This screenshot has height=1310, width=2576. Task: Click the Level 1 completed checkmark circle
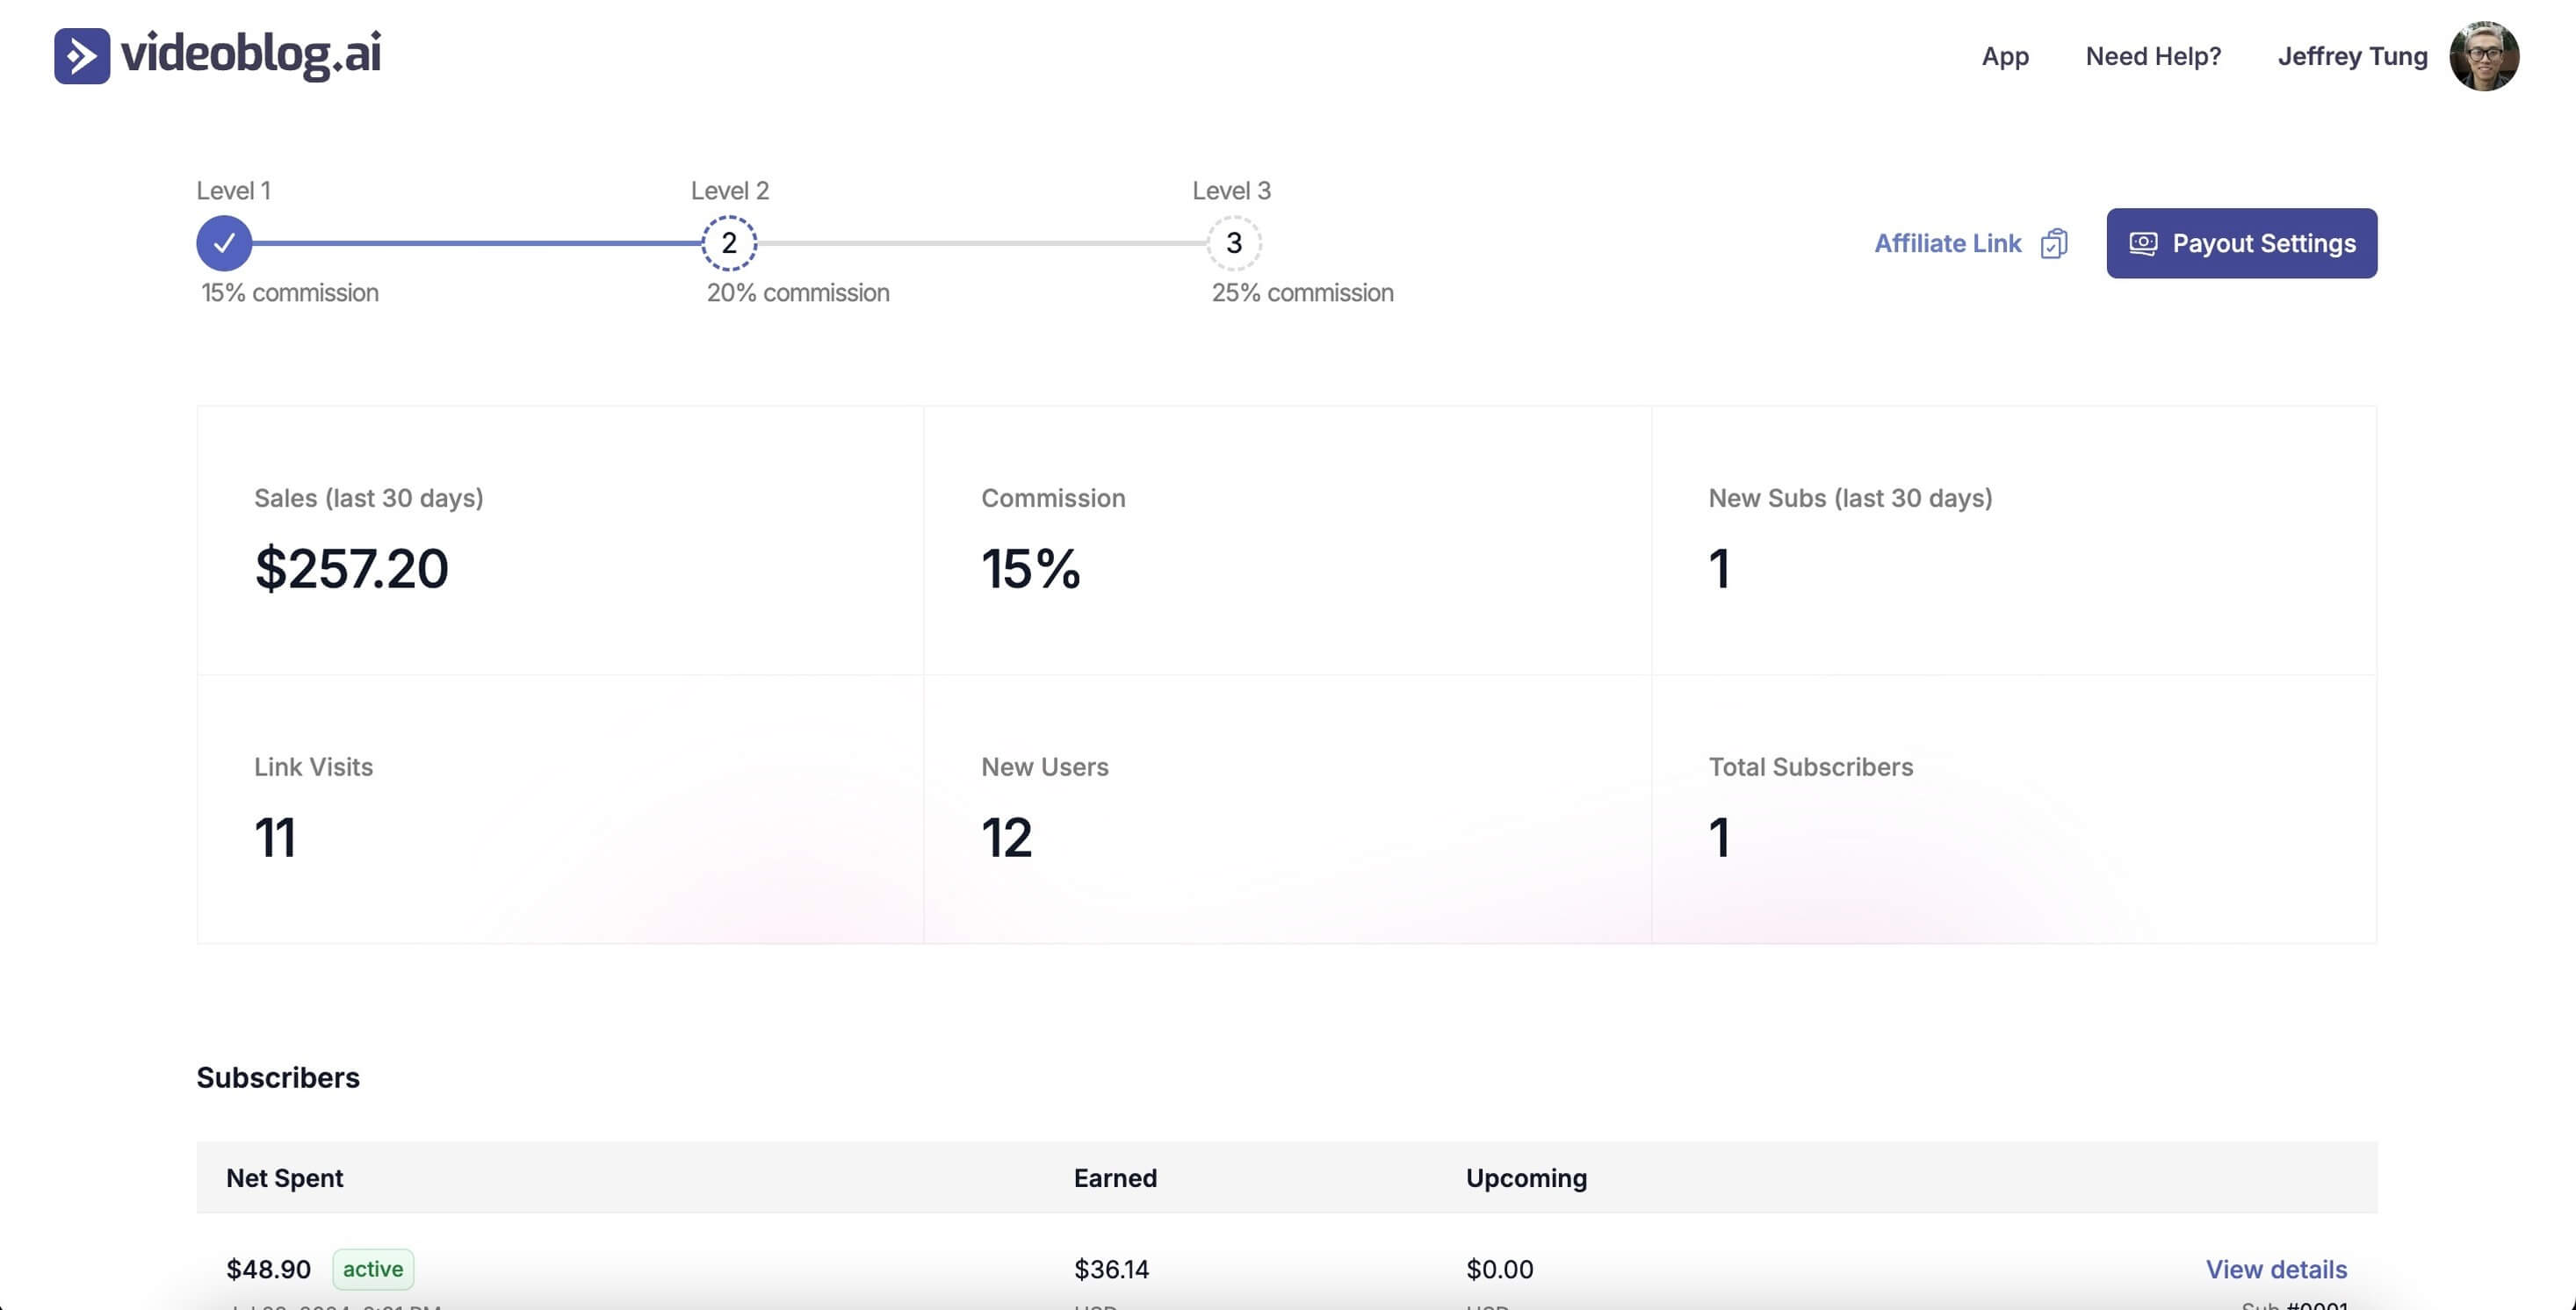click(223, 242)
